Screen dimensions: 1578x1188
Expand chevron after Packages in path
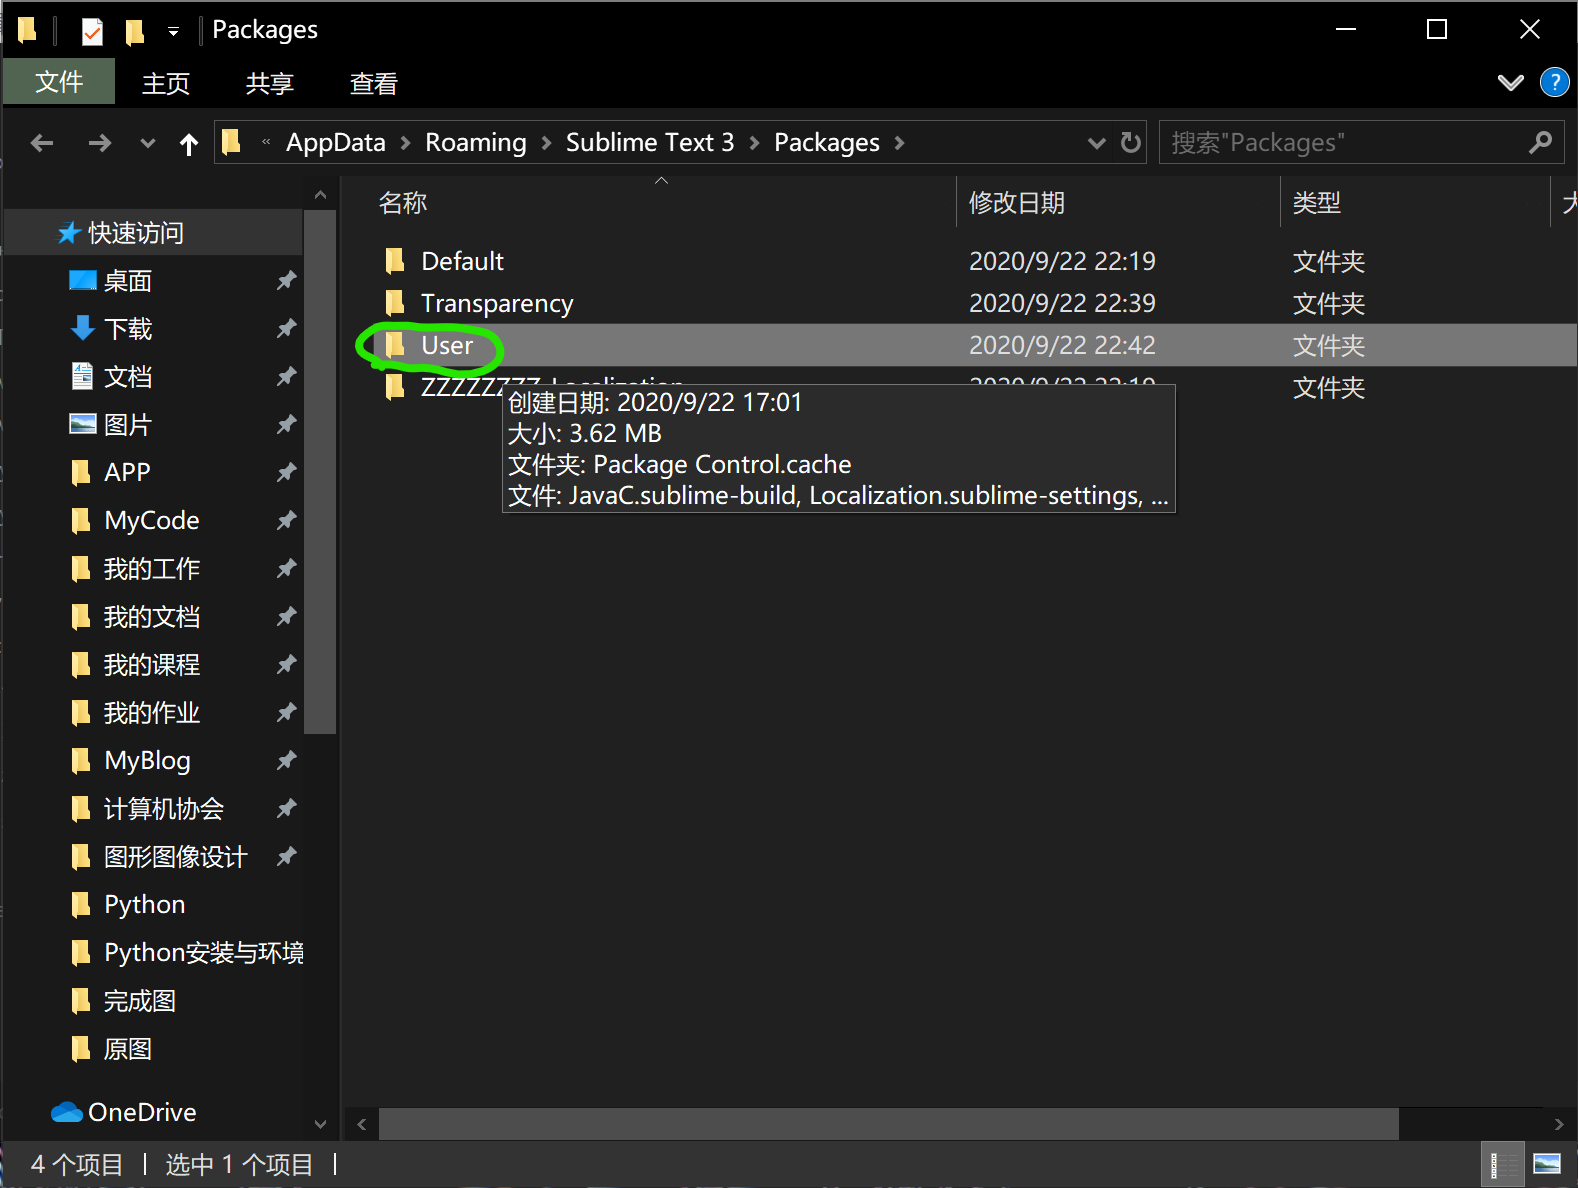pyautogui.click(x=899, y=143)
